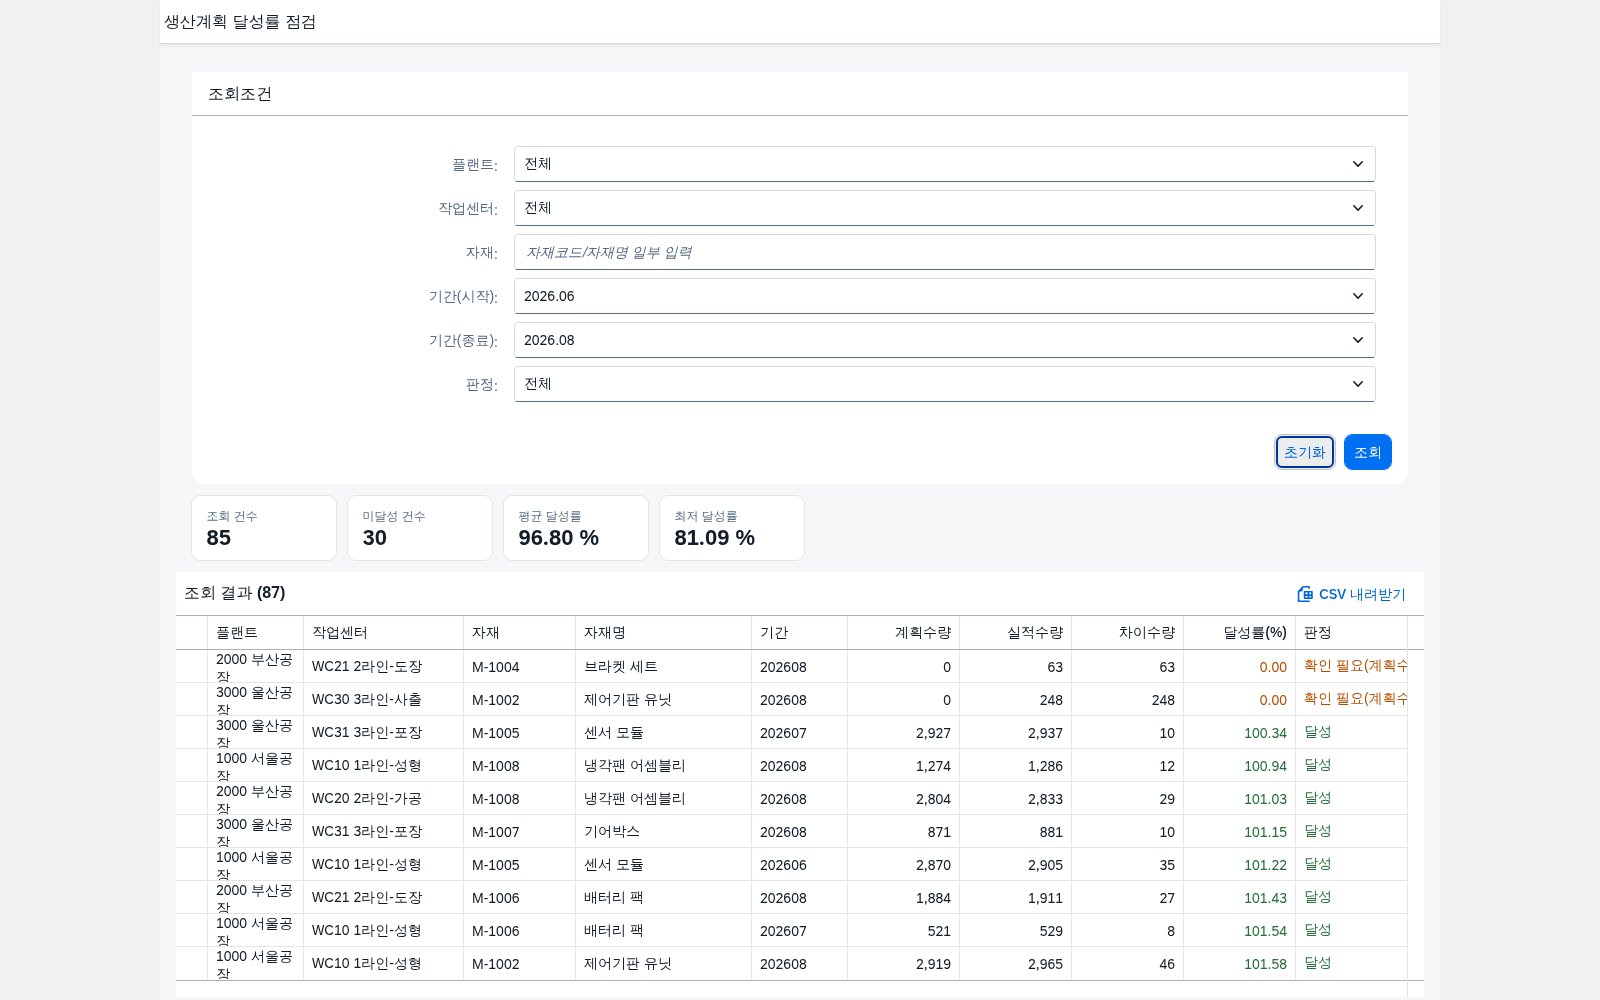This screenshot has width=1600, height=1000.
Task: Click the 기간 column header
Action: [799, 633]
